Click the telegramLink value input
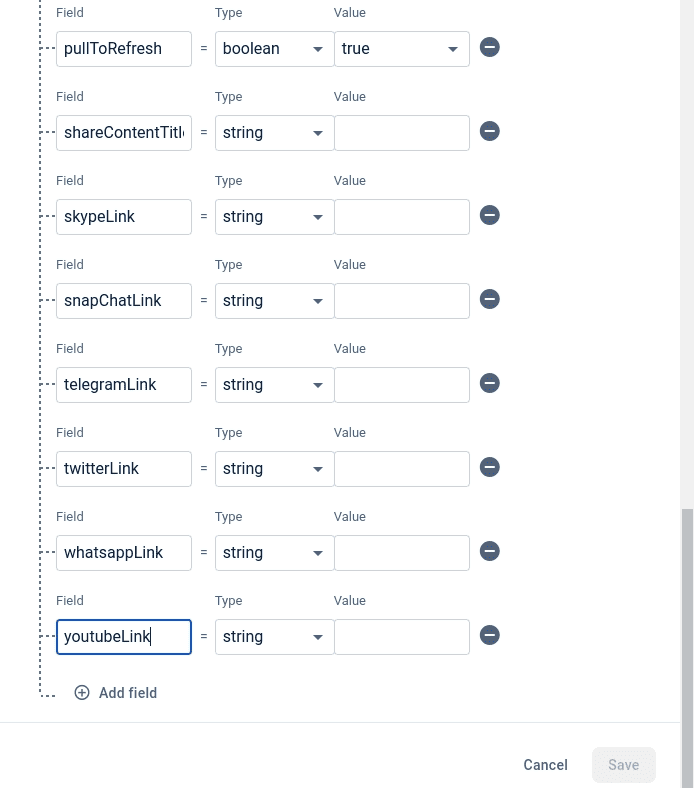Image resolution: width=694 pixels, height=788 pixels. coord(401,384)
